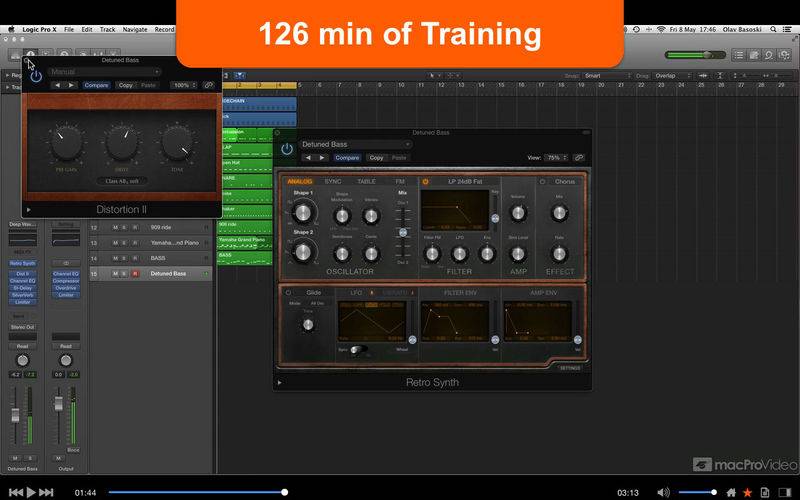Image resolution: width=800 pixels, height=500 pixels.
Task: Open the LP 24dB Fat filter type menu
Action: pos(465,182)
